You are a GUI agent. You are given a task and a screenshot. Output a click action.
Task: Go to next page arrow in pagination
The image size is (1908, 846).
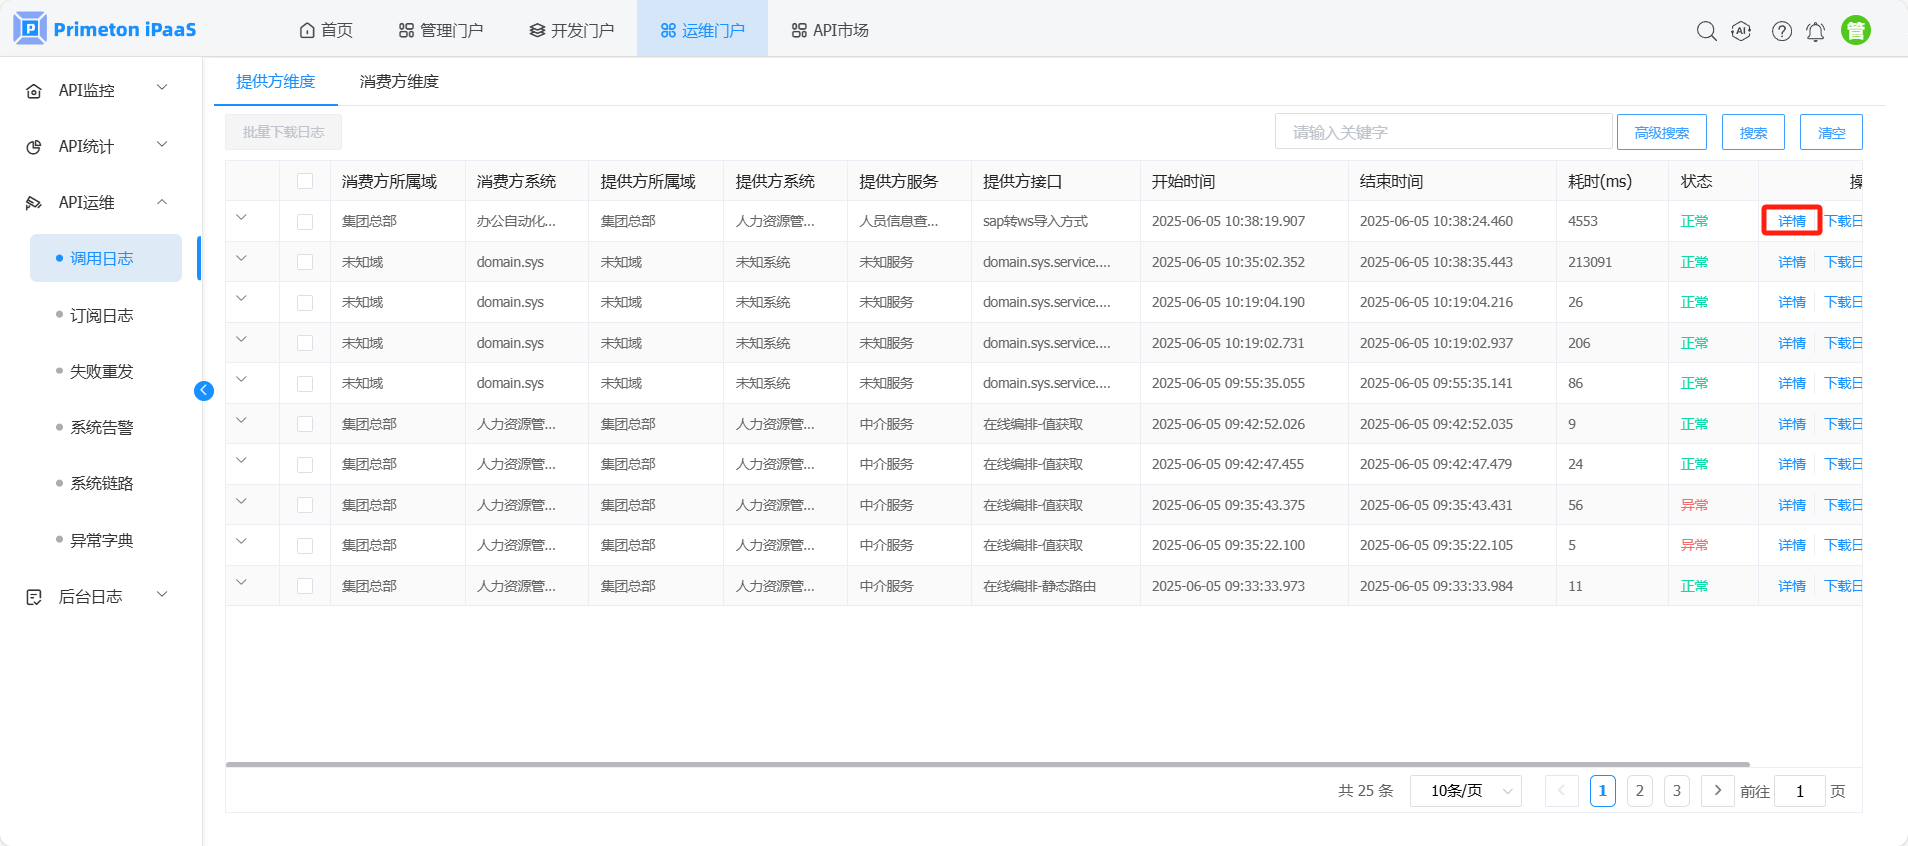(x=1717, y=791)
